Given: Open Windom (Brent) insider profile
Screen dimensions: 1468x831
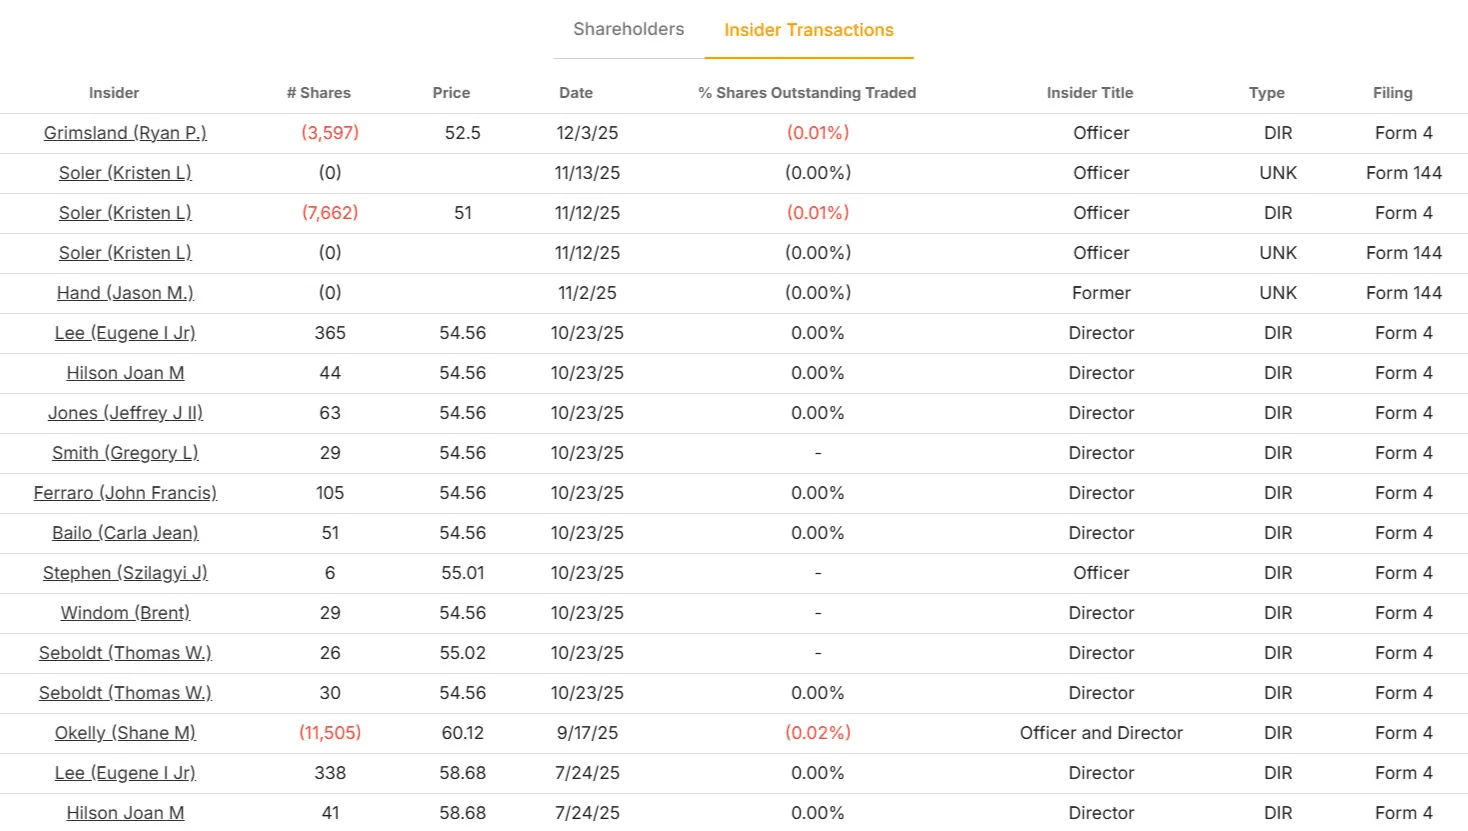Looking at the screenshot, I should pyautogui.click(x=125, y=613).
